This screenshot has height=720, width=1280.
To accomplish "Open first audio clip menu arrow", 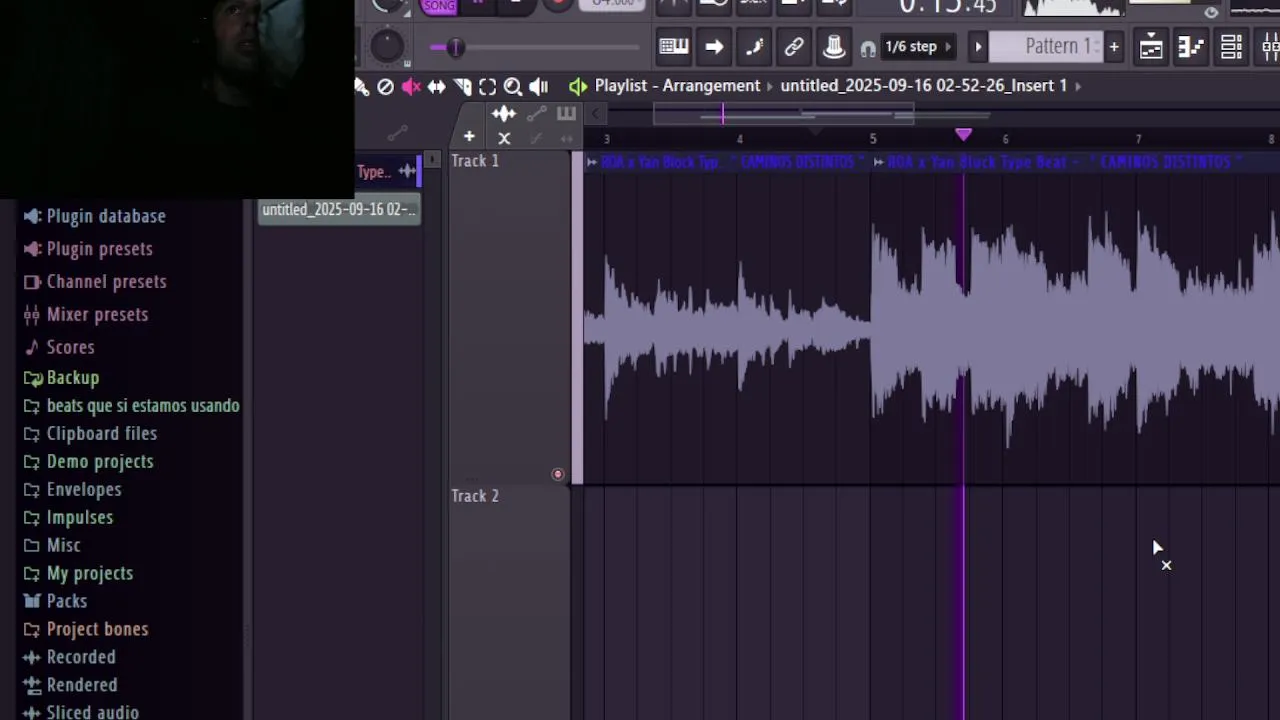I will (592, 162).
